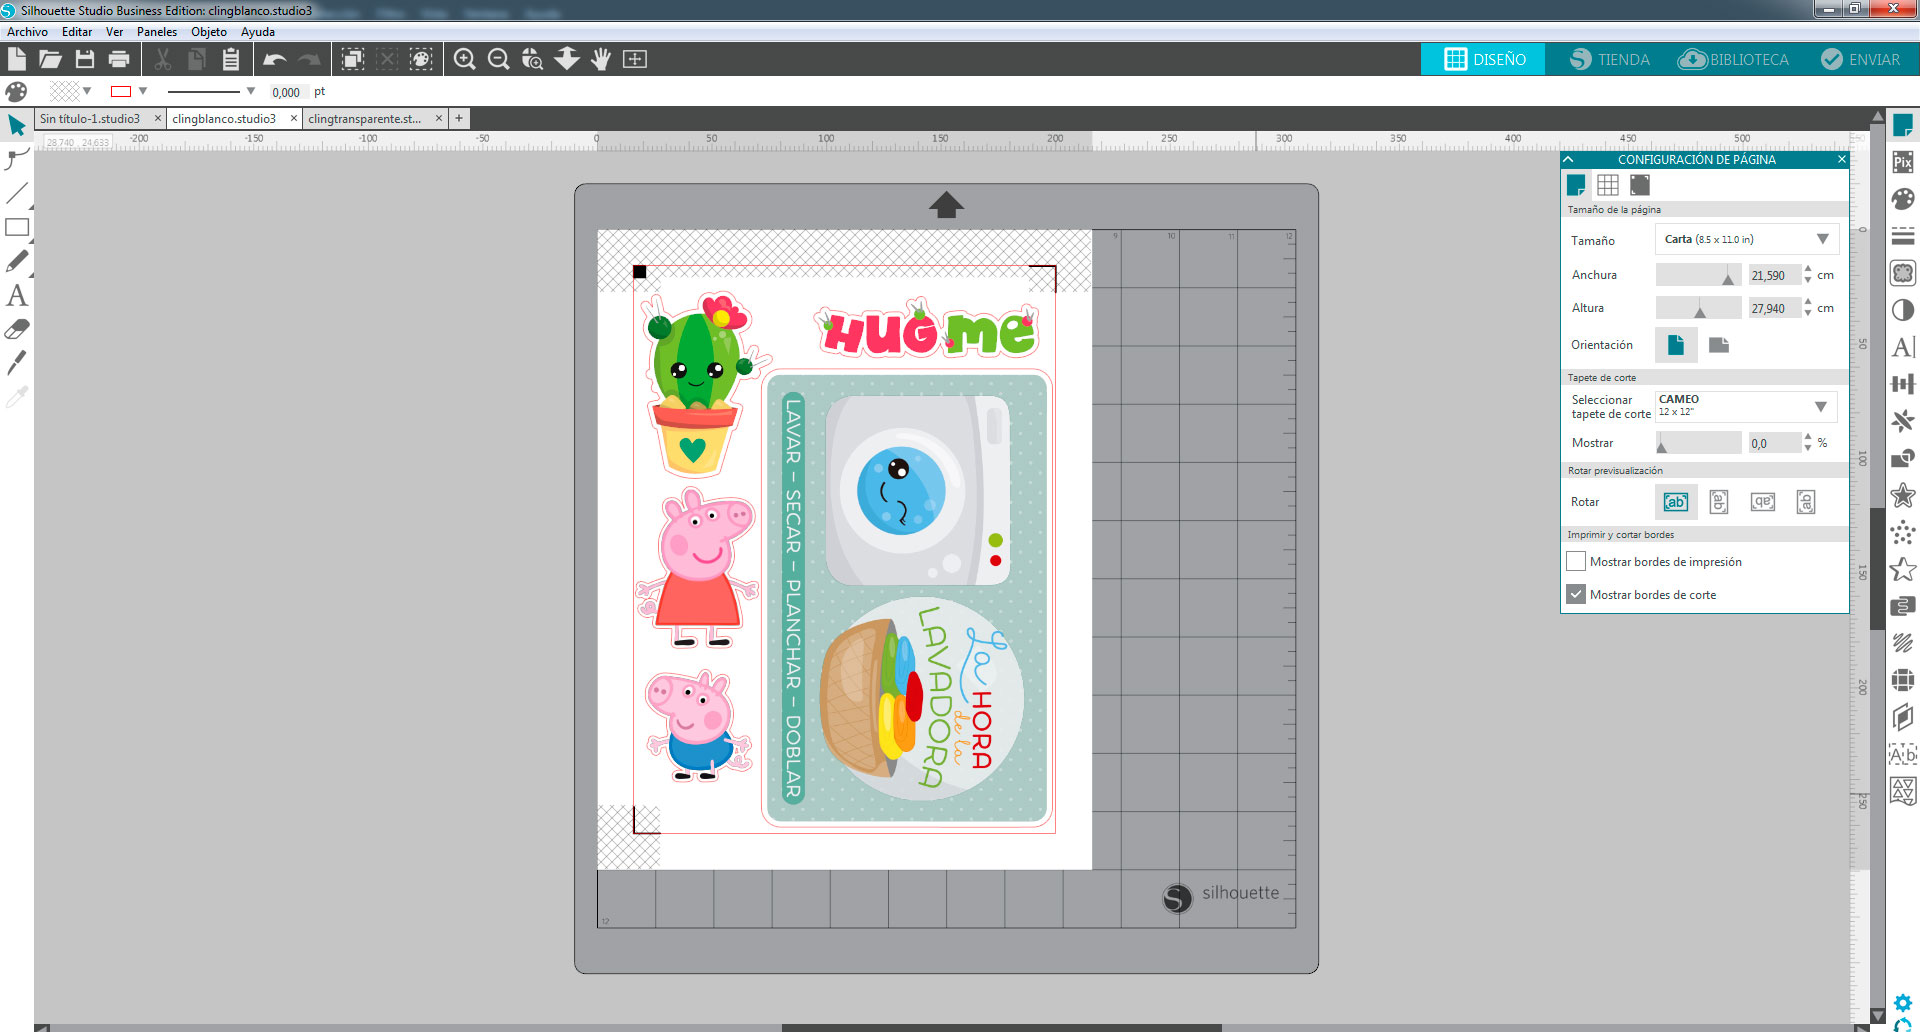Select portrait orientation
This screenshot has height=1032, width=1920.
click(x=1676, y=345)
